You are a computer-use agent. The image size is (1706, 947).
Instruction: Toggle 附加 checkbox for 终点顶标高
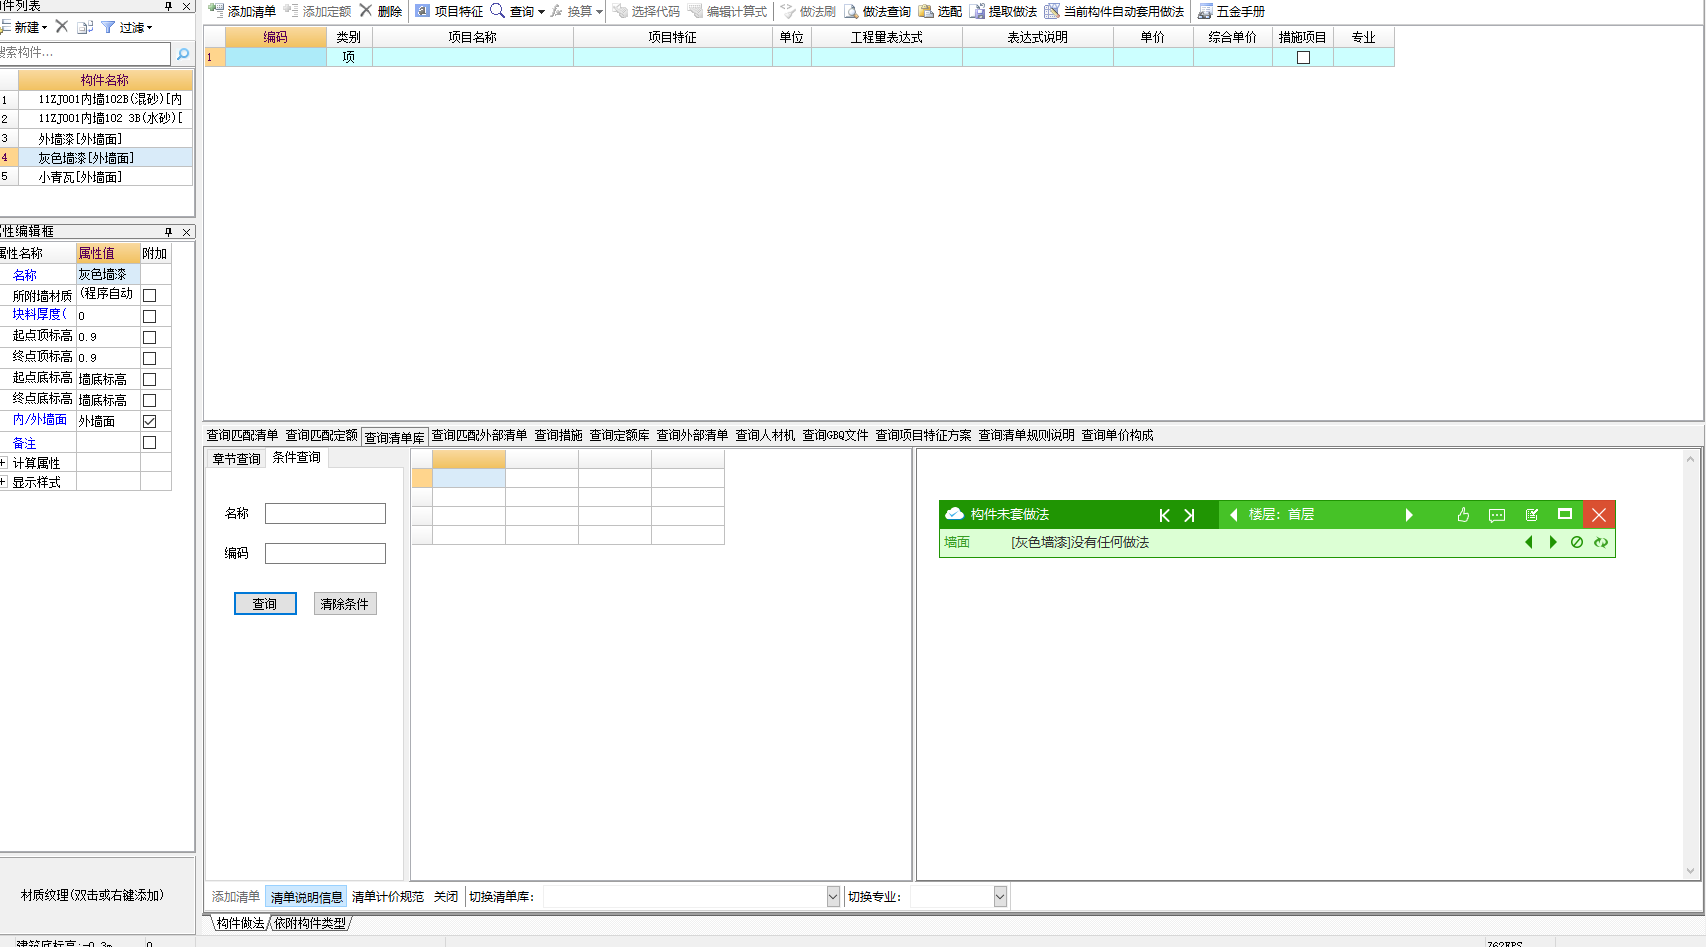coord(149,358)
